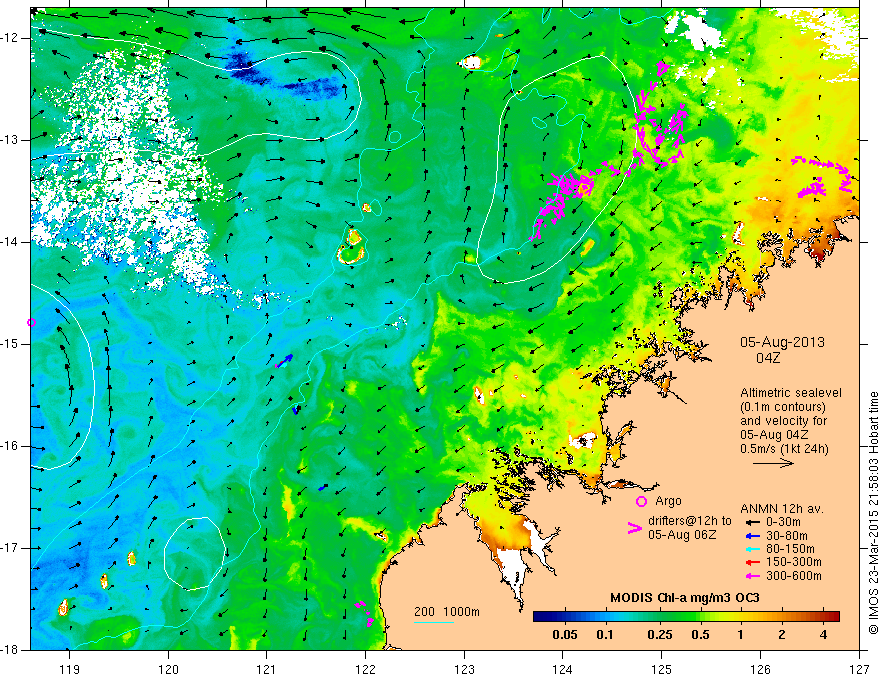Click the cyan 200 1000m isobath legend line

434,622
